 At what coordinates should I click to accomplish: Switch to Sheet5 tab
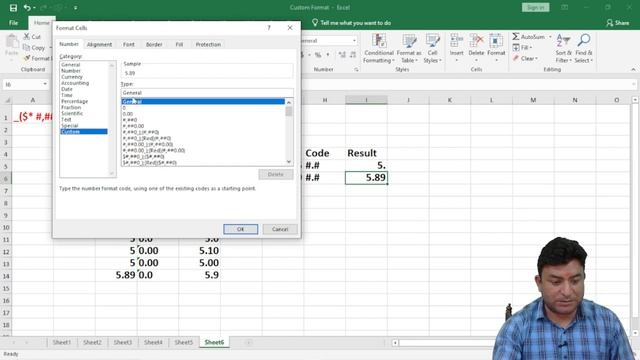coord(184,342)
